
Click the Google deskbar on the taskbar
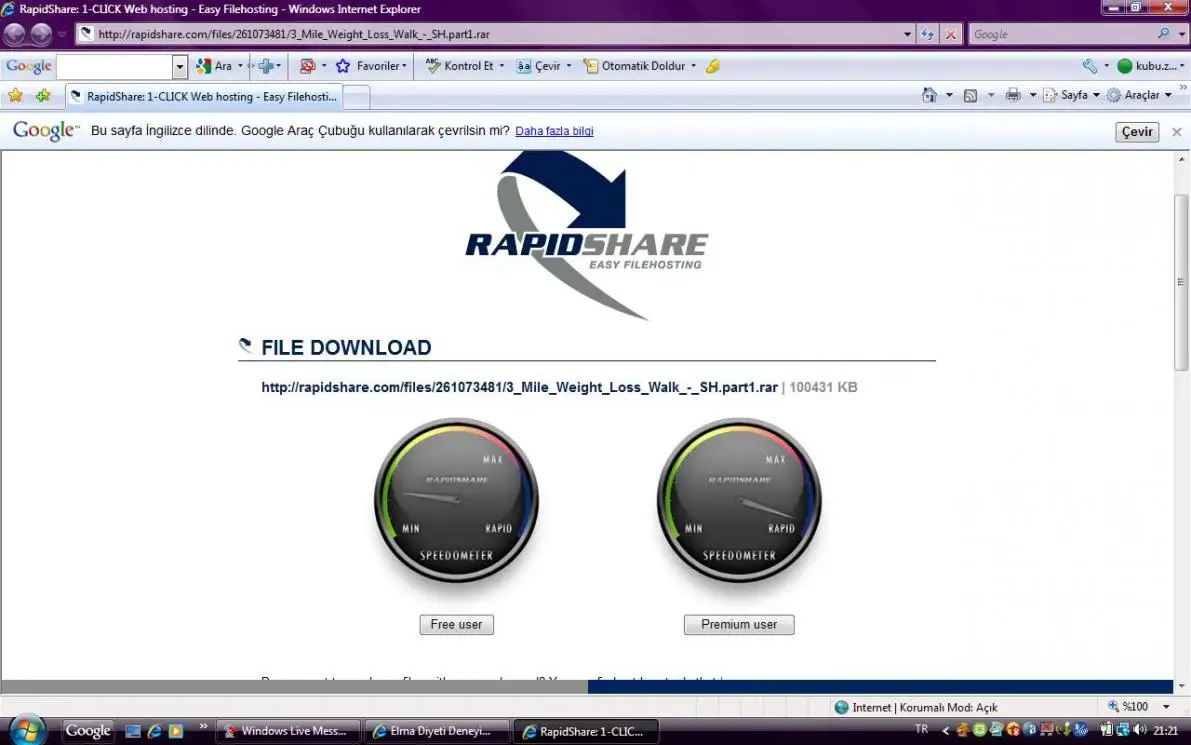87,731
